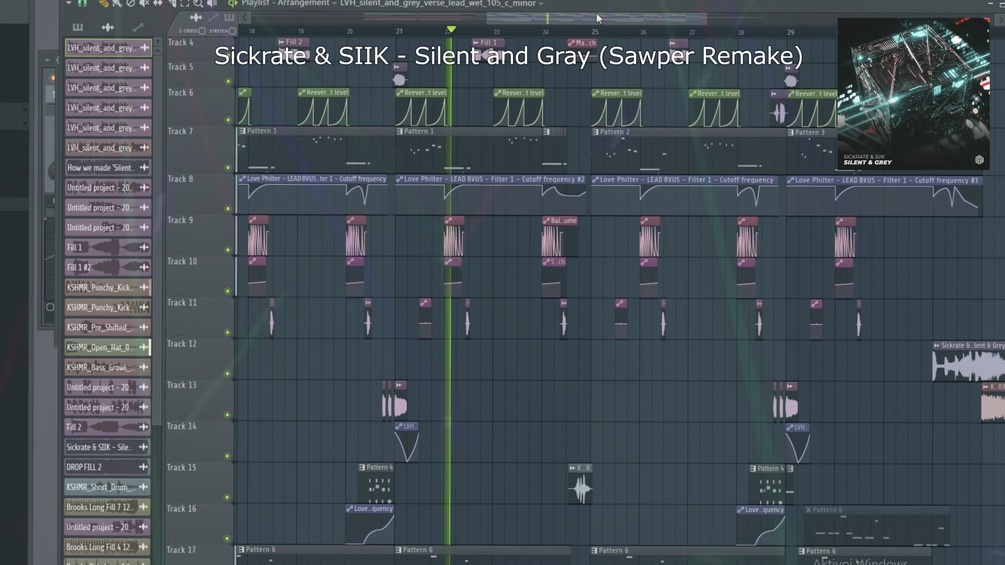The width and height of the screenshot is (1005, 565).
Task: Open the Arrangement dropdown arrow in title
Action: [x=334, y=4]
